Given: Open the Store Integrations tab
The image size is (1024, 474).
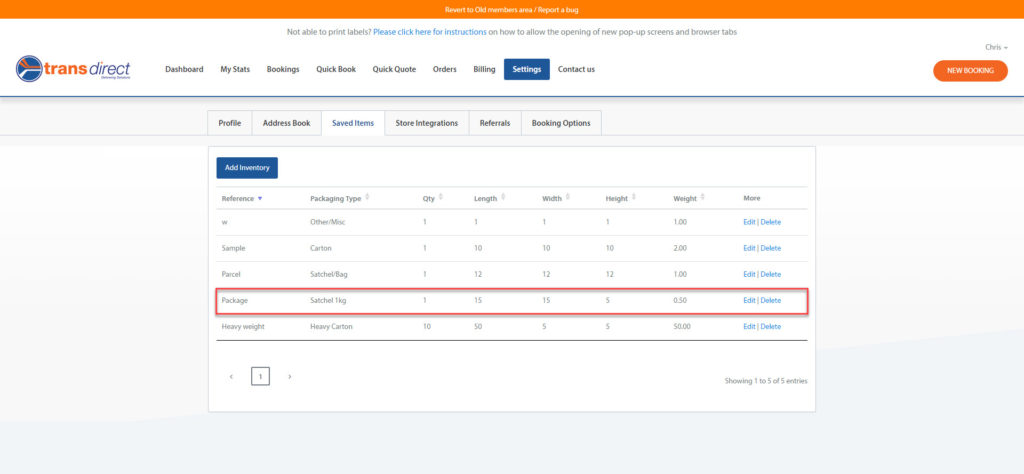Looking at the screenshot, I should 426,123.
